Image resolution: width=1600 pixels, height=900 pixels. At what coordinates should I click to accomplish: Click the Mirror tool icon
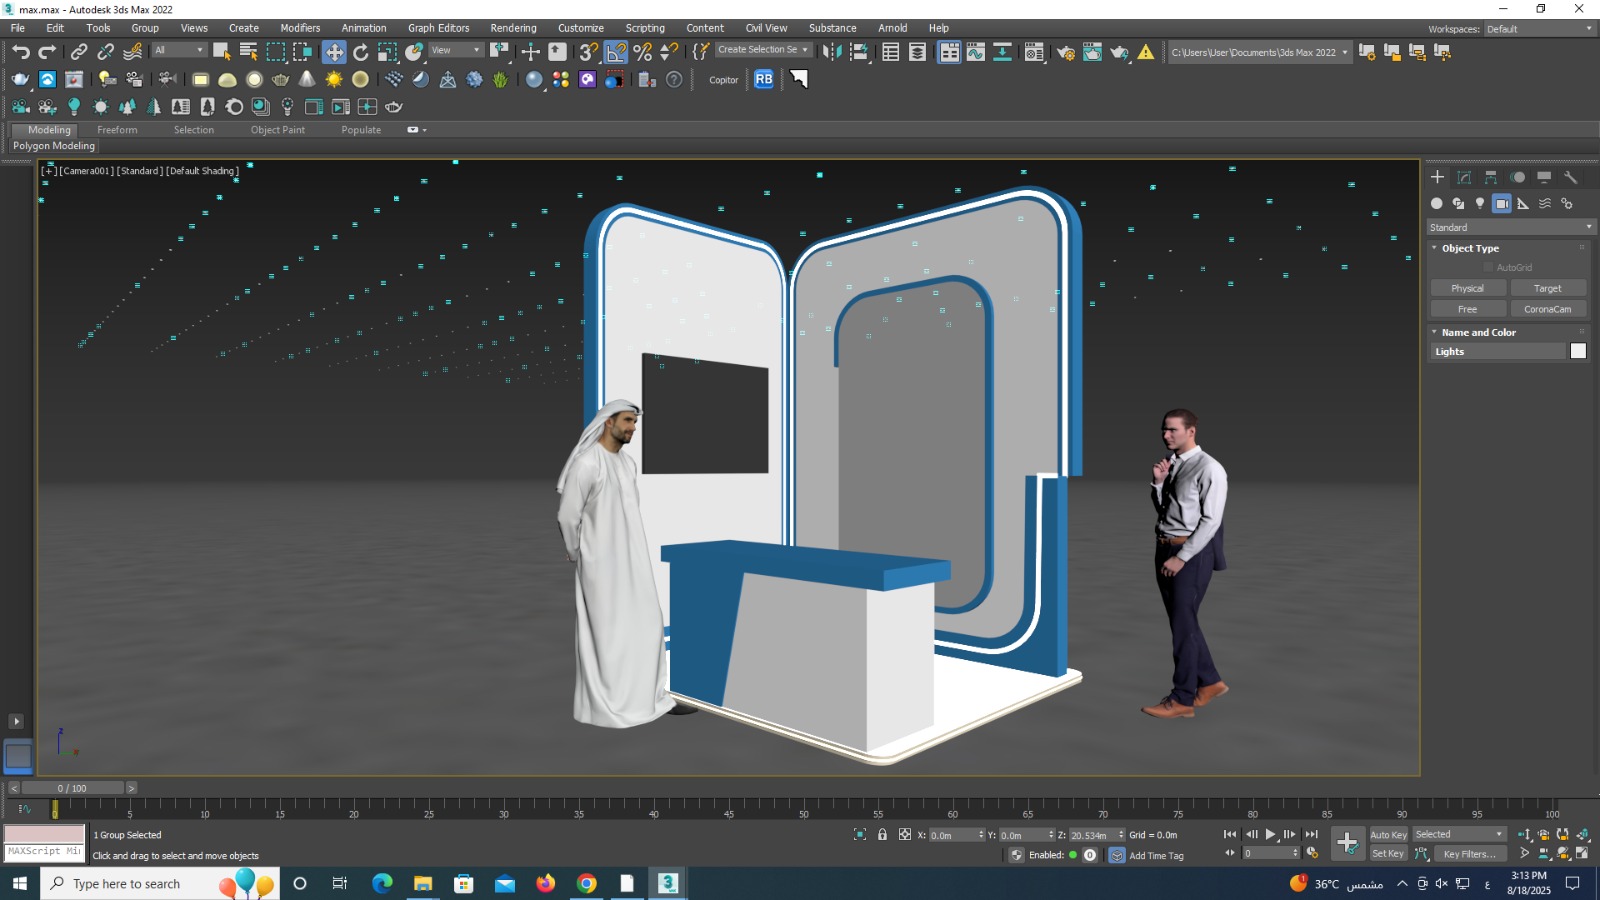[x=831, y=52]
